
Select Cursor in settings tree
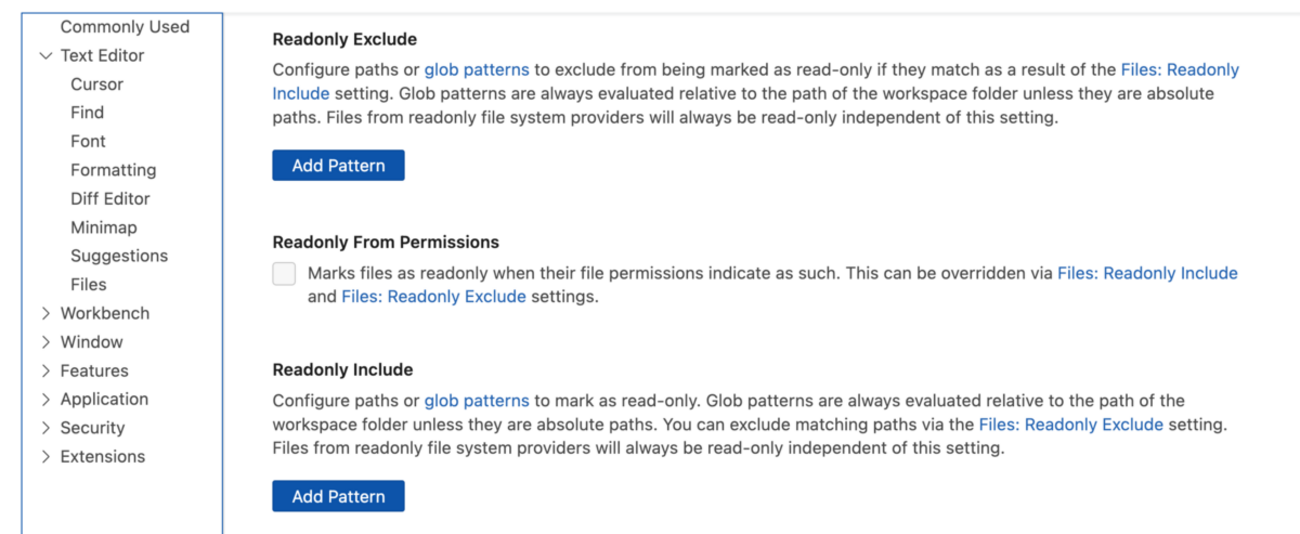[97, 84]
